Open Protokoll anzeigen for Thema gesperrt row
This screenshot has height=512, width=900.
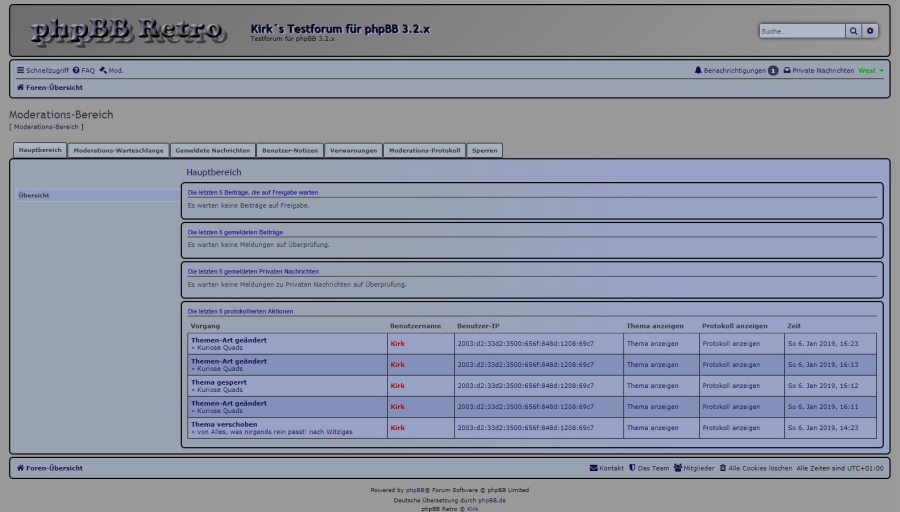[x=731, y=386]
